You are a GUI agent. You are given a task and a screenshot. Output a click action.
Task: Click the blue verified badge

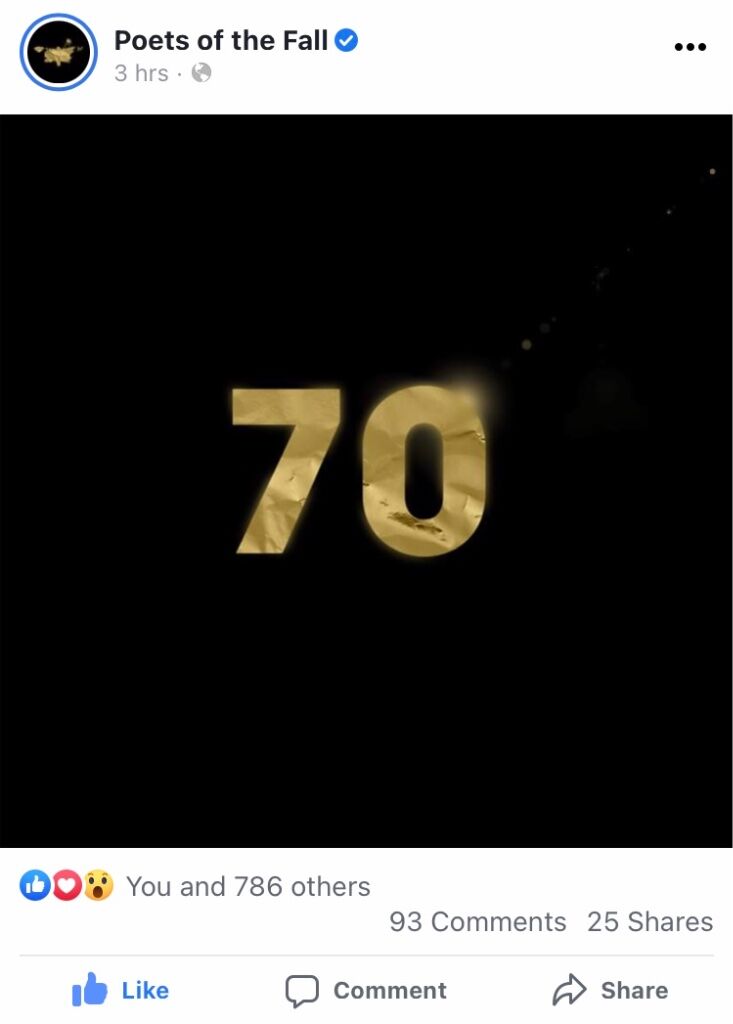pyautogui.click(x=346, y=40)
